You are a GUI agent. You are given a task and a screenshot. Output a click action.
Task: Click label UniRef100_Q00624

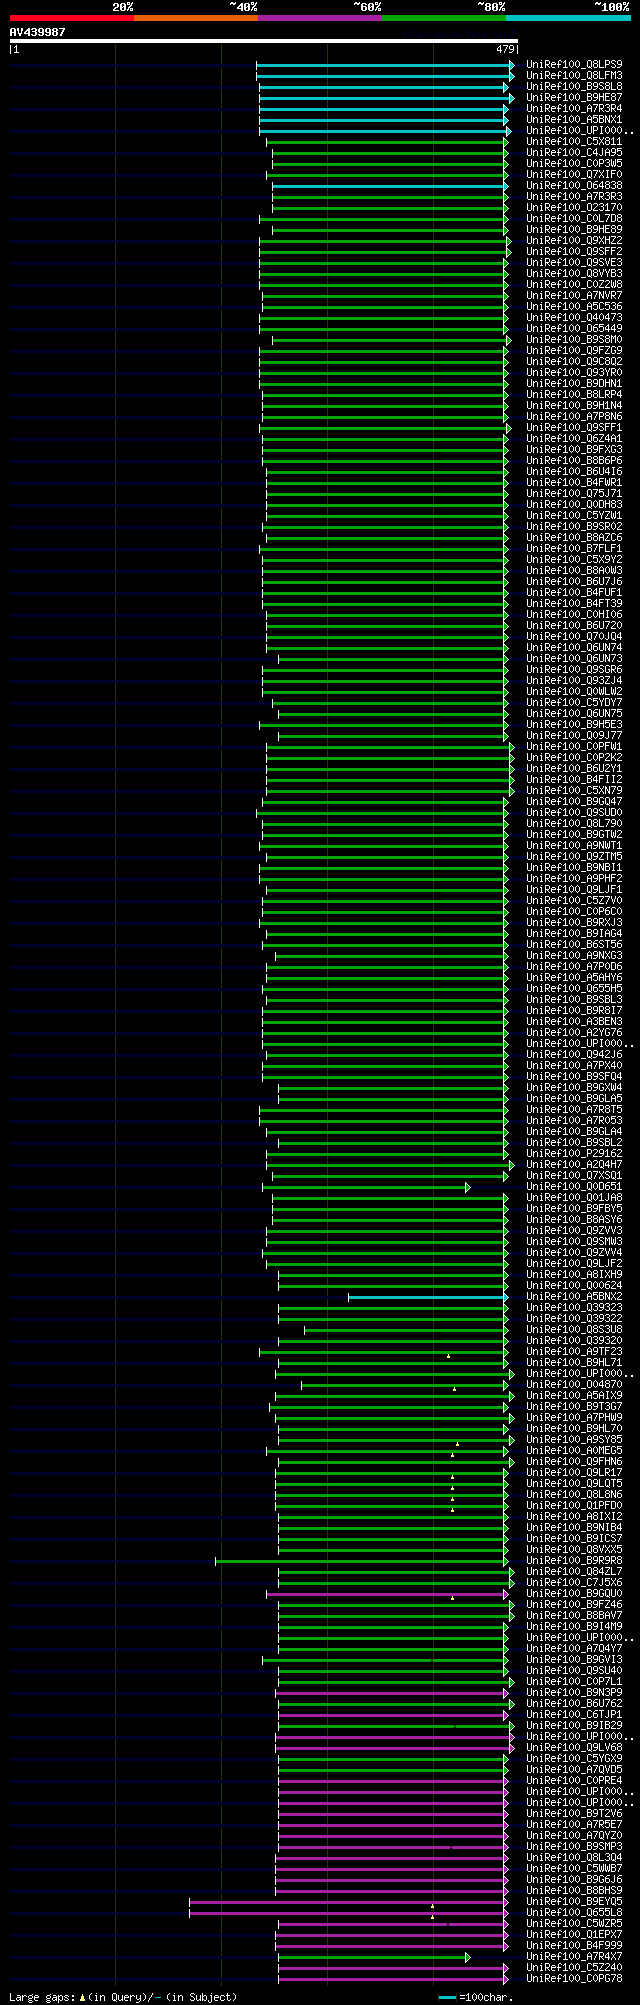(574, 1285)
